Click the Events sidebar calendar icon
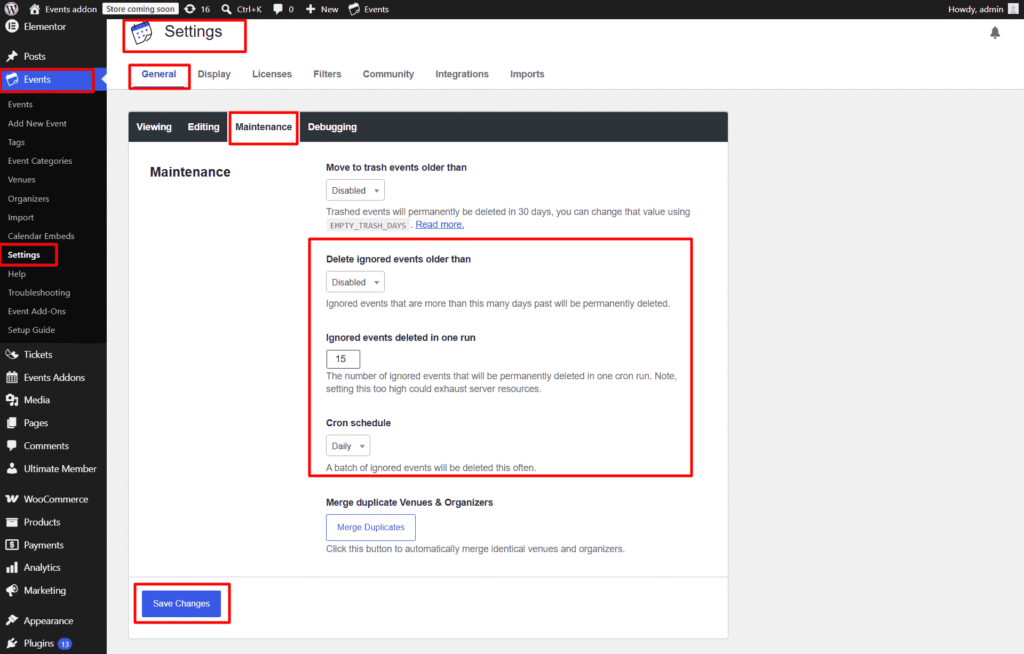 tap(12, 80)
